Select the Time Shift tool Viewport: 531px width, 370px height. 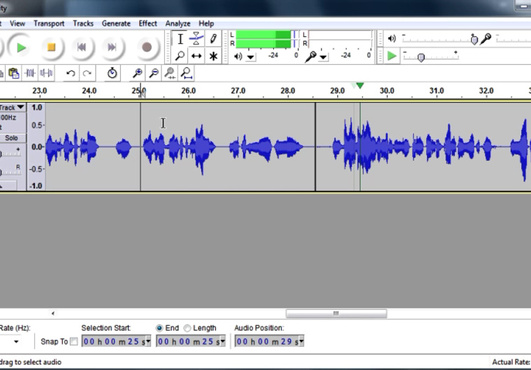pyautogui.click(x=196, y=56)
